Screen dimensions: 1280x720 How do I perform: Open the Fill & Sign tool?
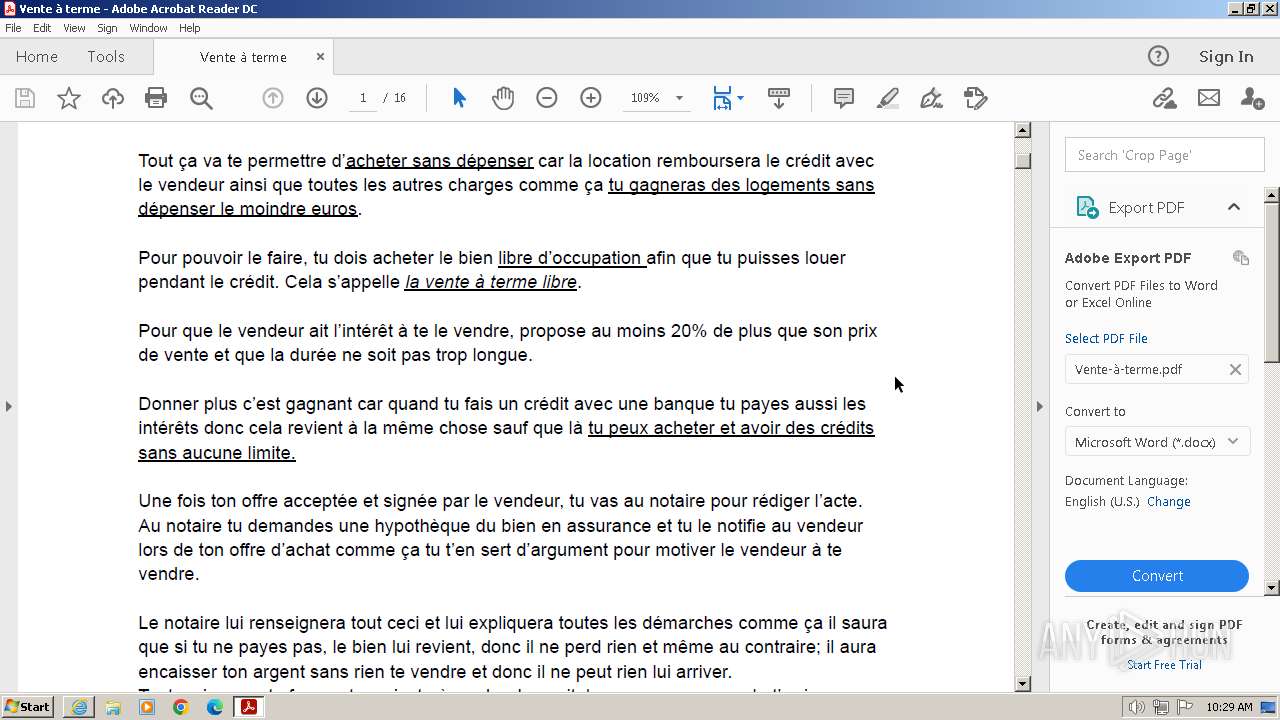(931, 98)
